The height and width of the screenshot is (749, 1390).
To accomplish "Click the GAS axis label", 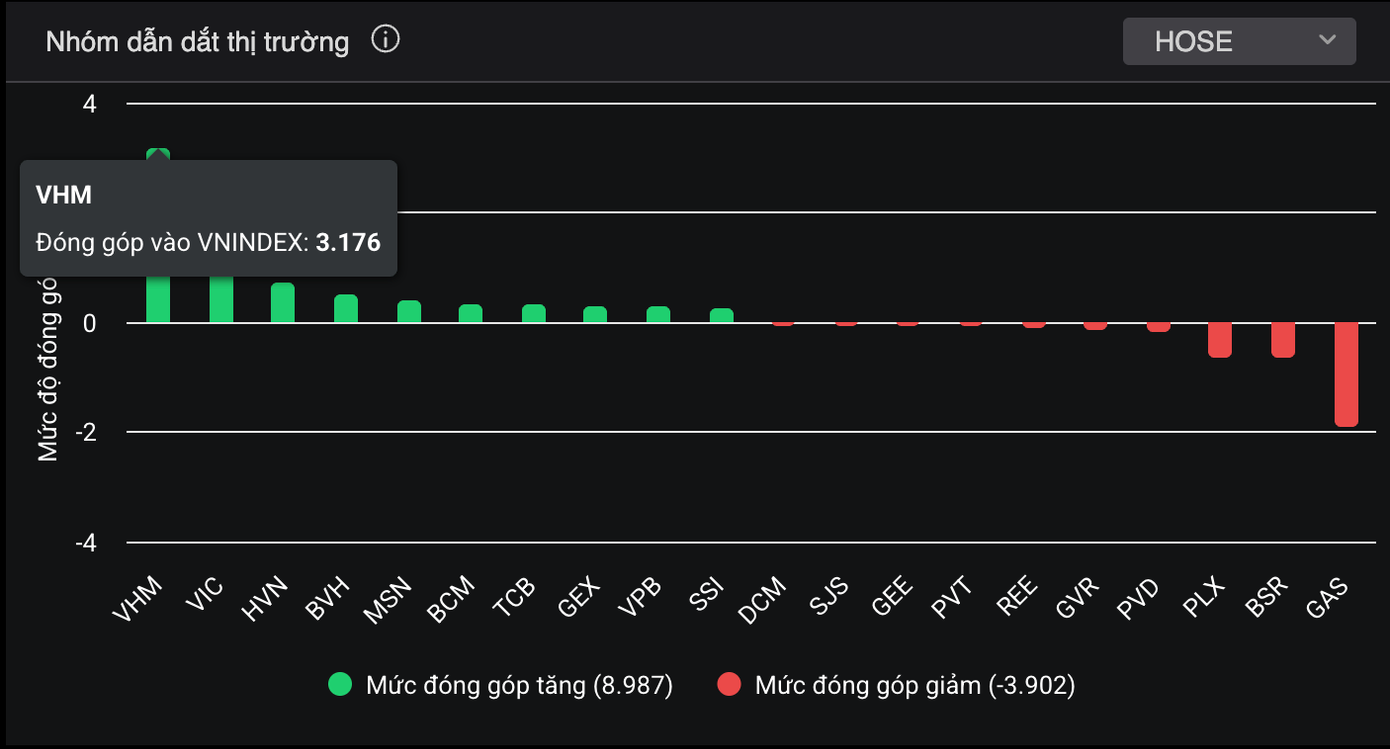I will point(1328,599).
